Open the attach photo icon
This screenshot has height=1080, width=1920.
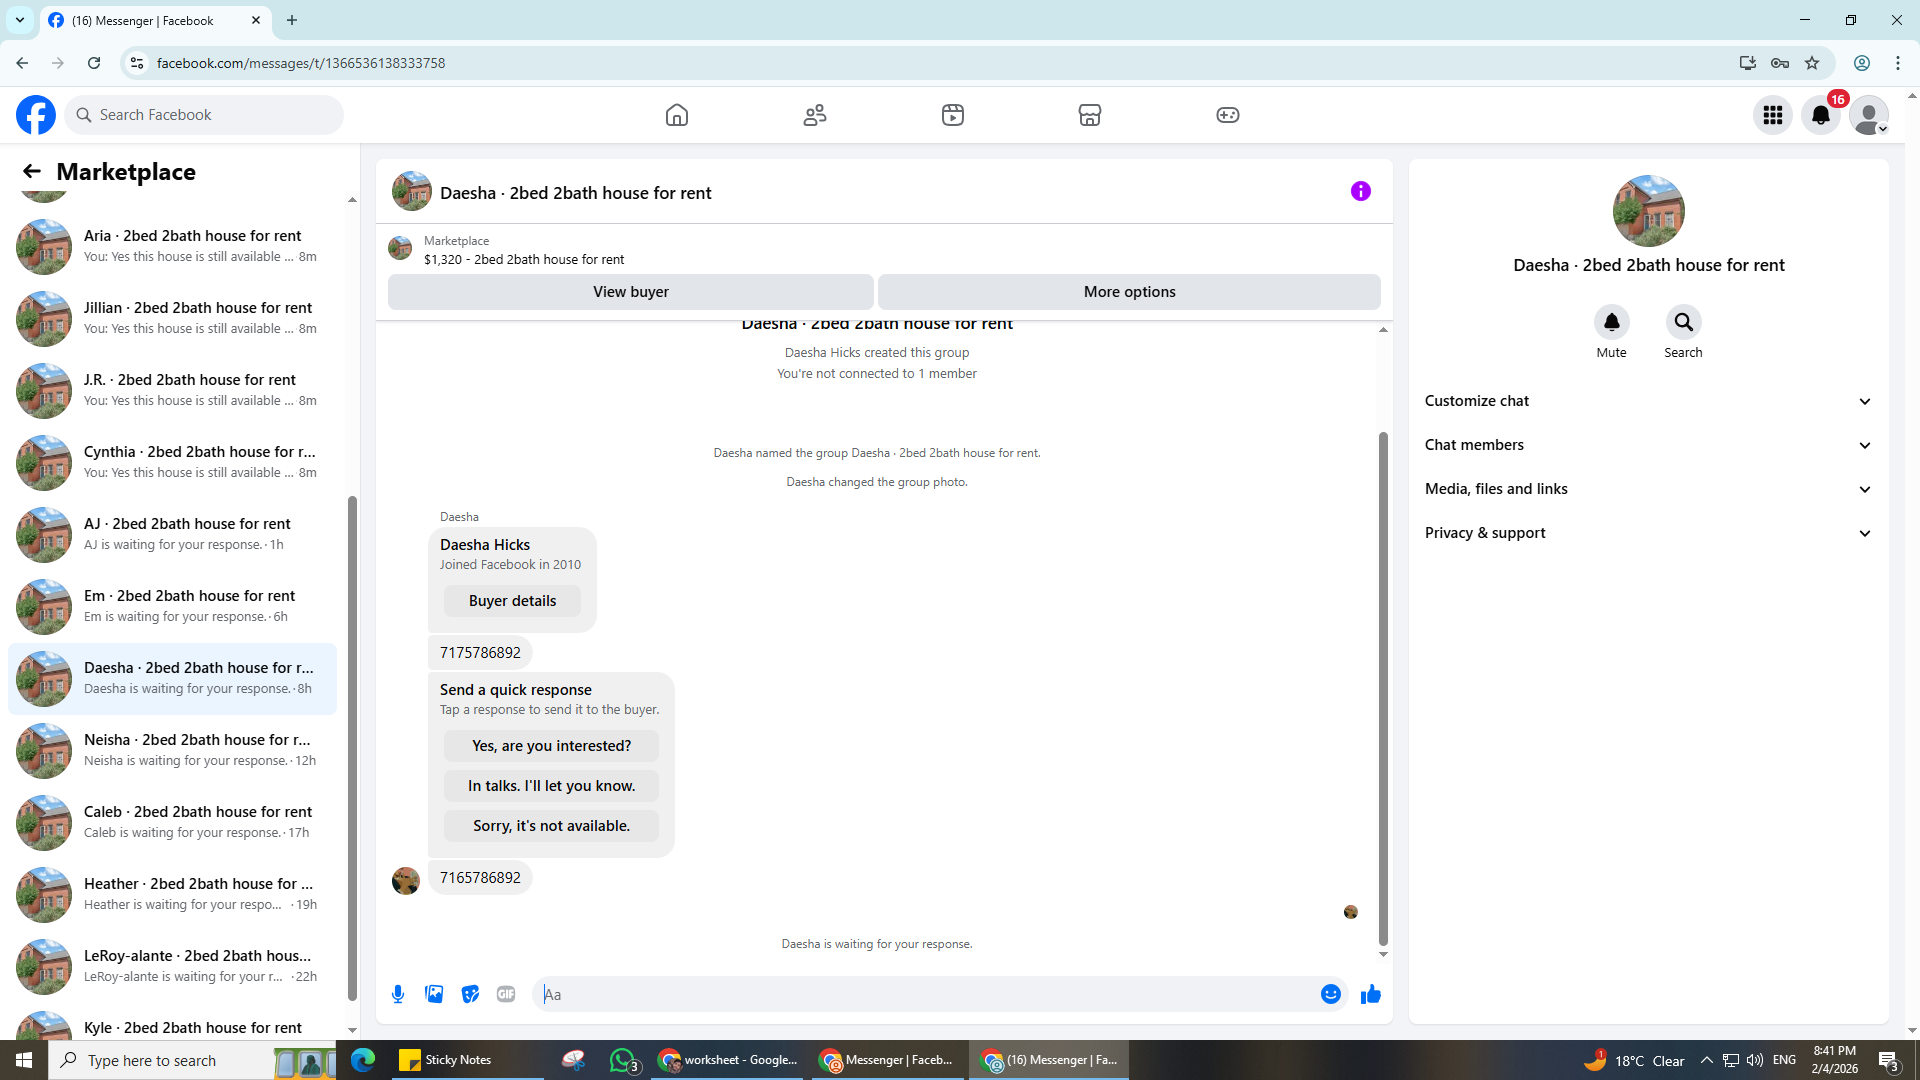[434, 994]
